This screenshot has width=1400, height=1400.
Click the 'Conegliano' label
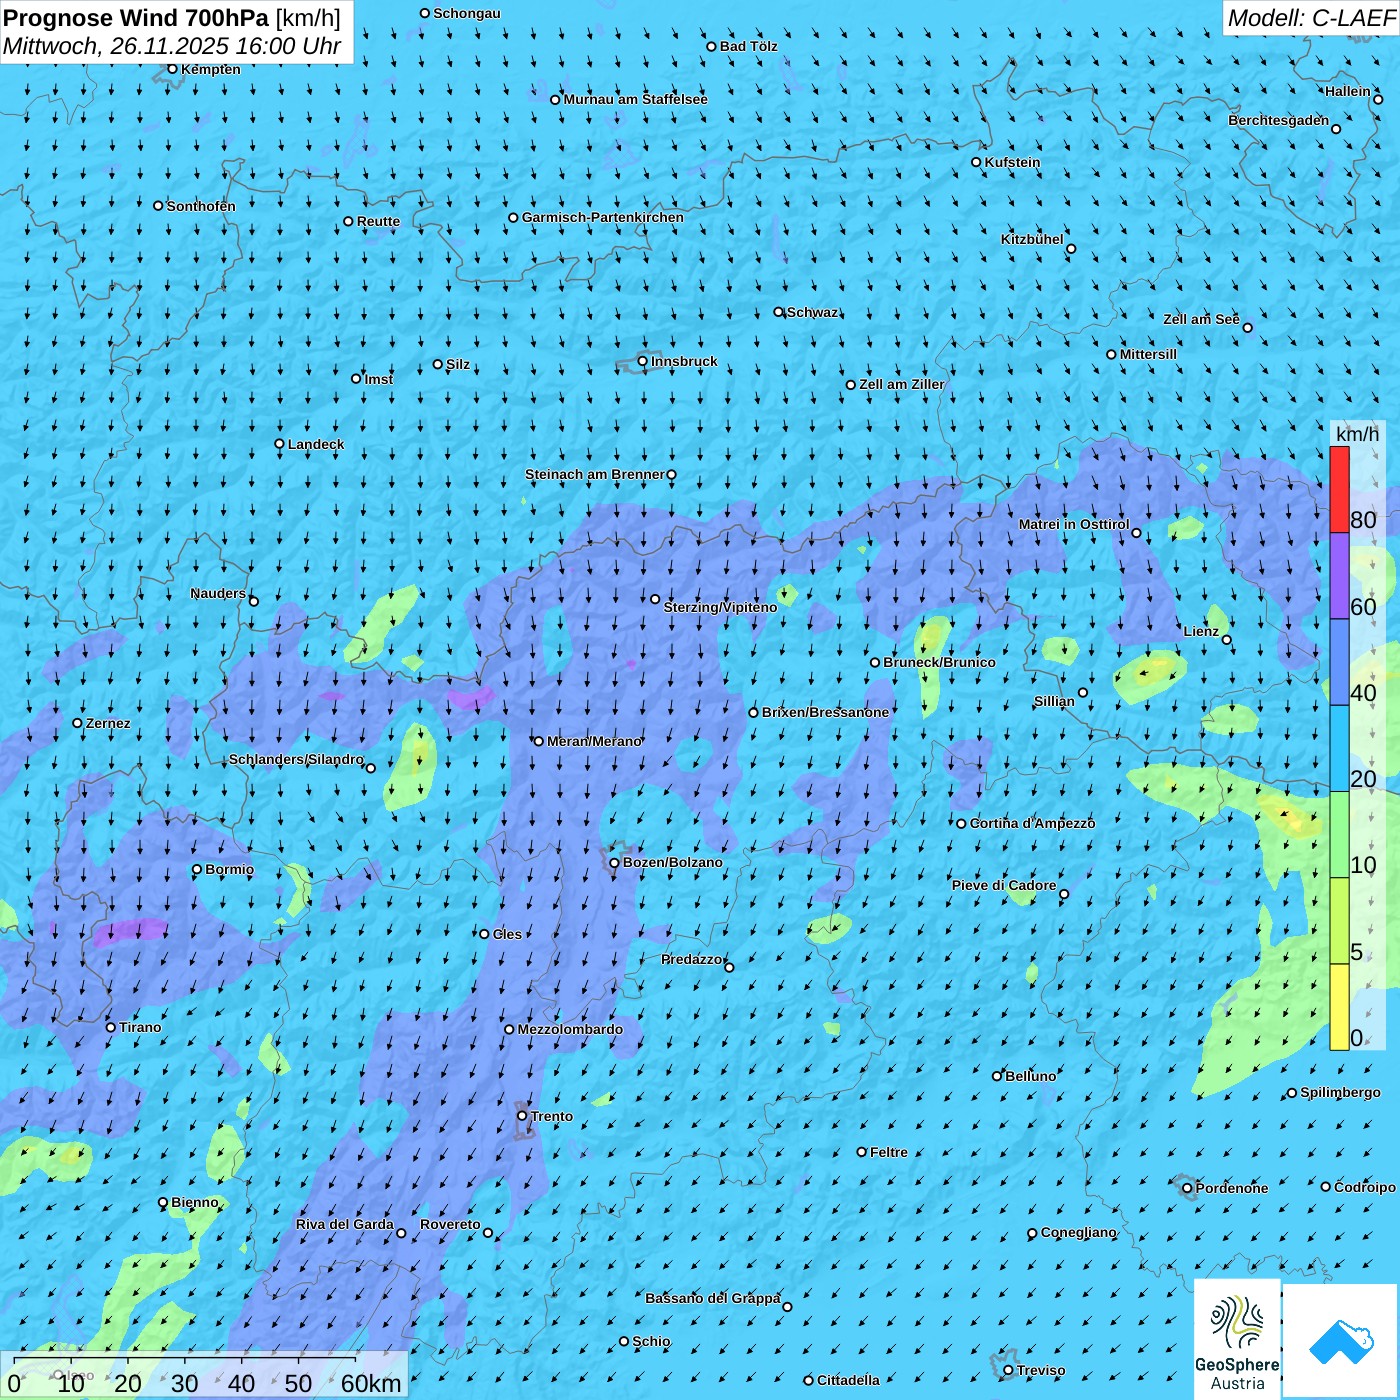pyautogui.click(x=1078, y=1232)
